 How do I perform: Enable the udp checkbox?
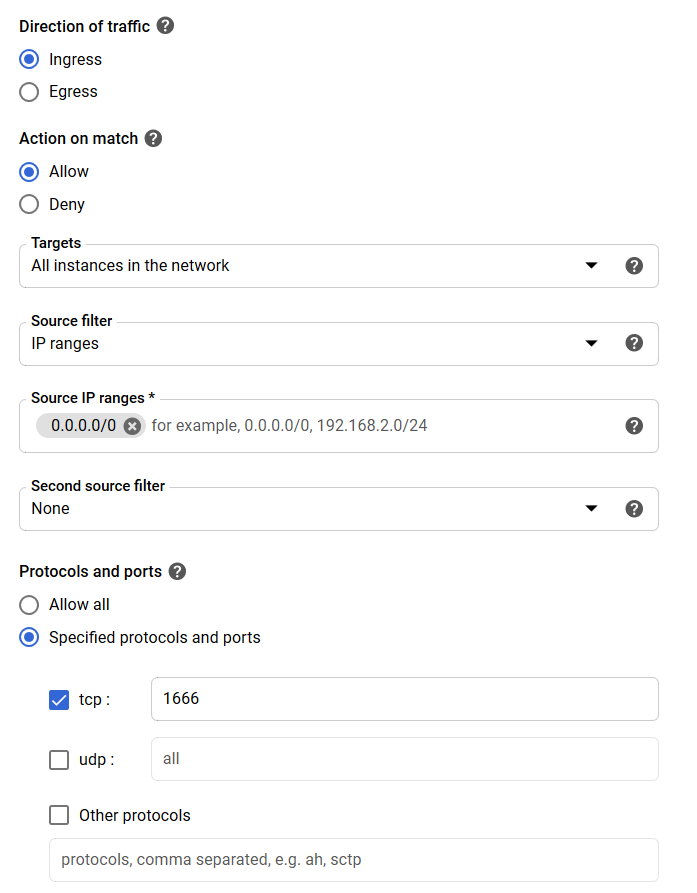(59, 759)
